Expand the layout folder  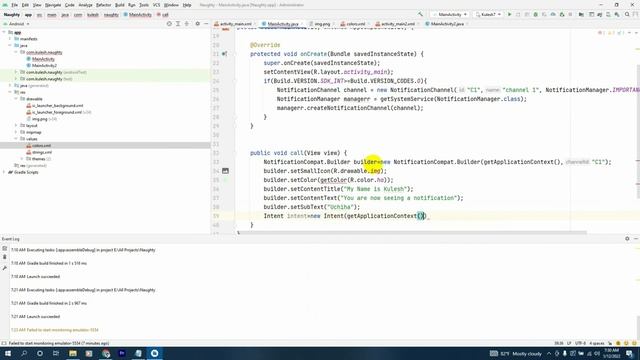[x=16, y=126]
